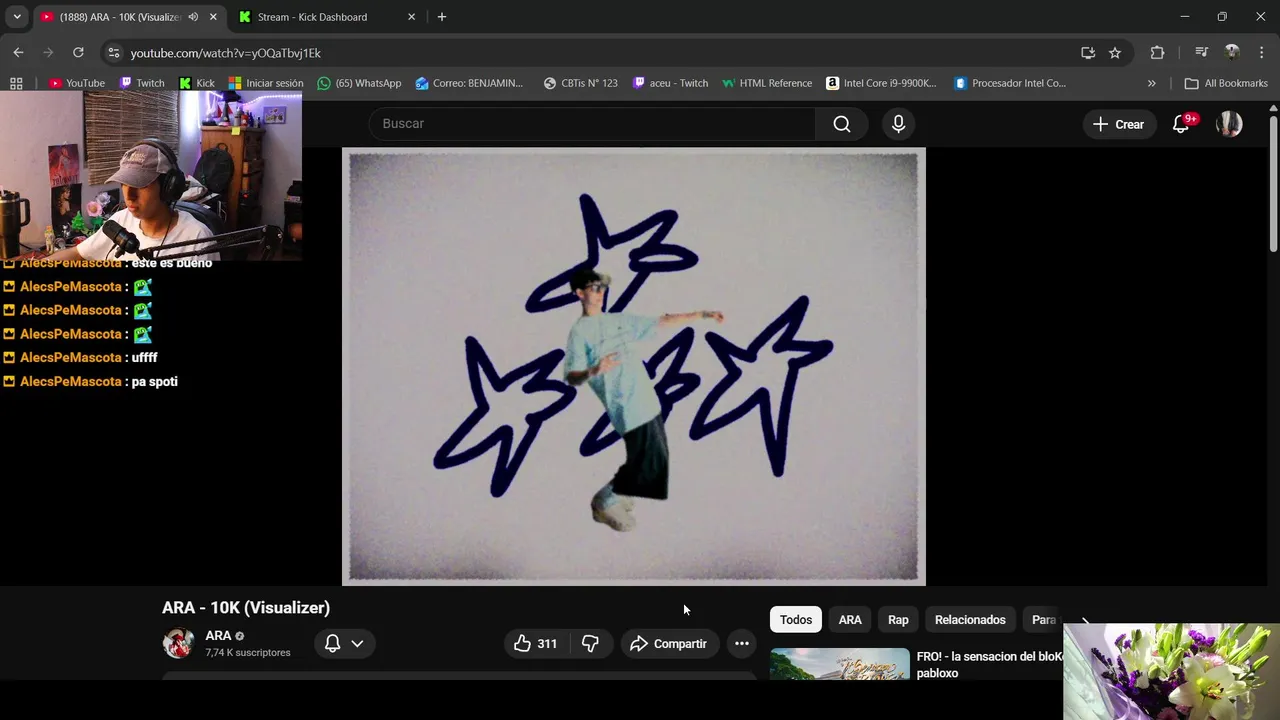Click the 'ARA - 10K (Visualizer)' title text

tap(246, 608)
